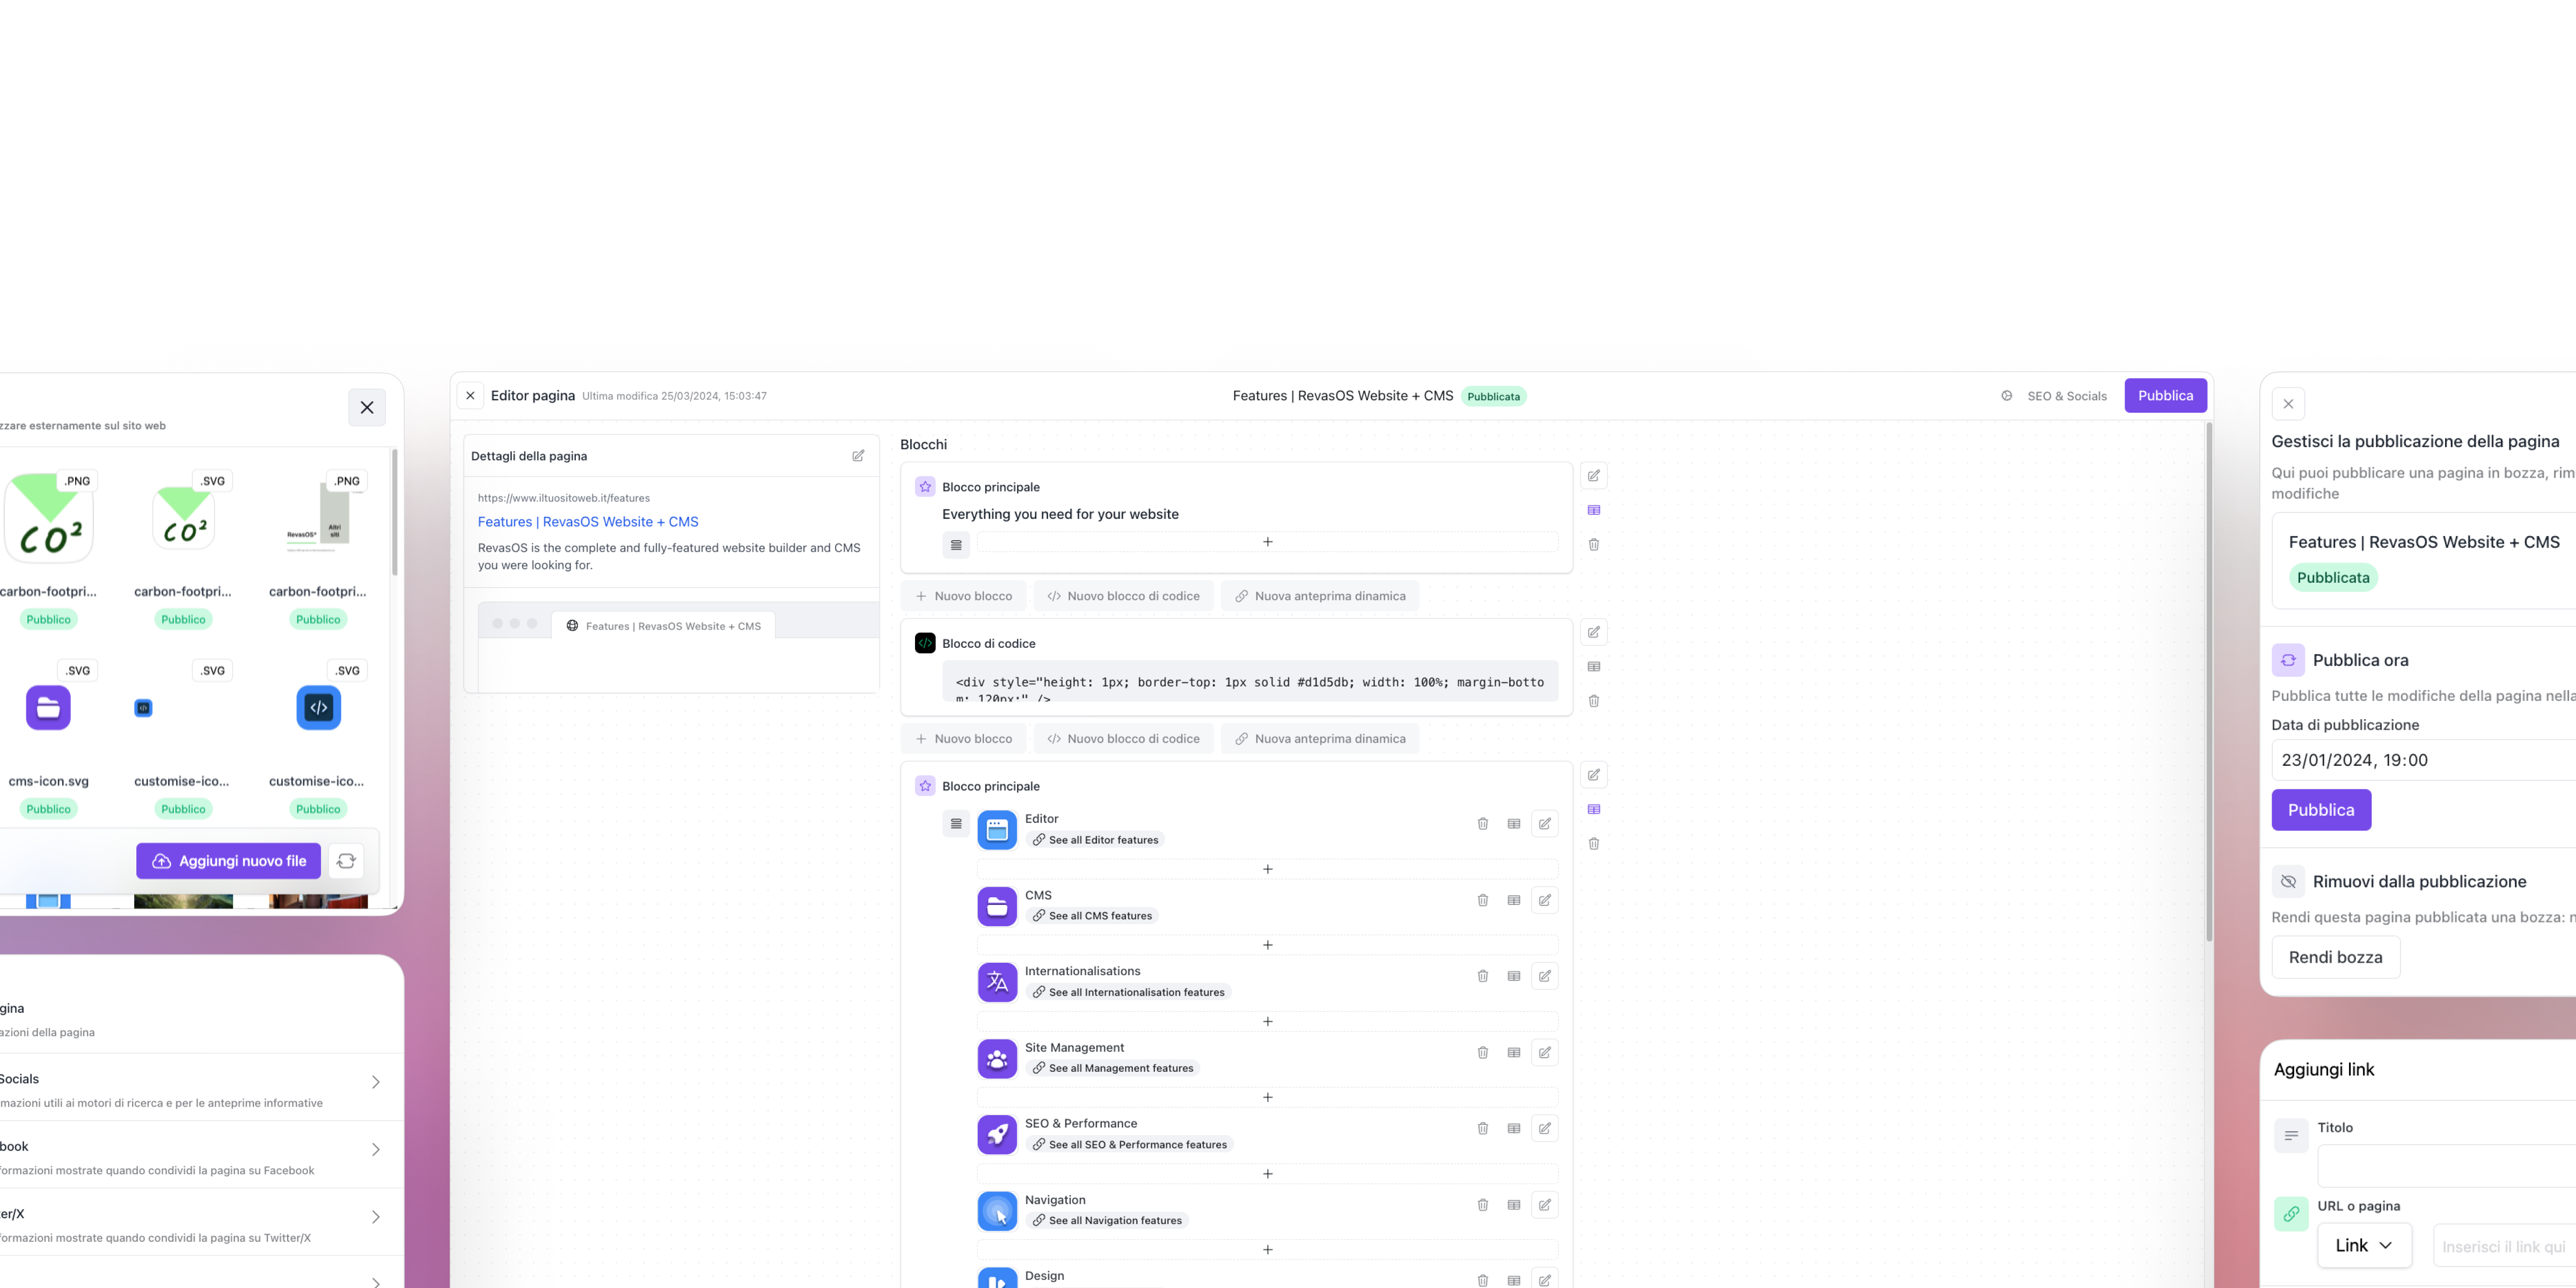Add item below Everything you need text
The width and height of the screenshot is (2576, 1288).
click(x=1267, y=542)
